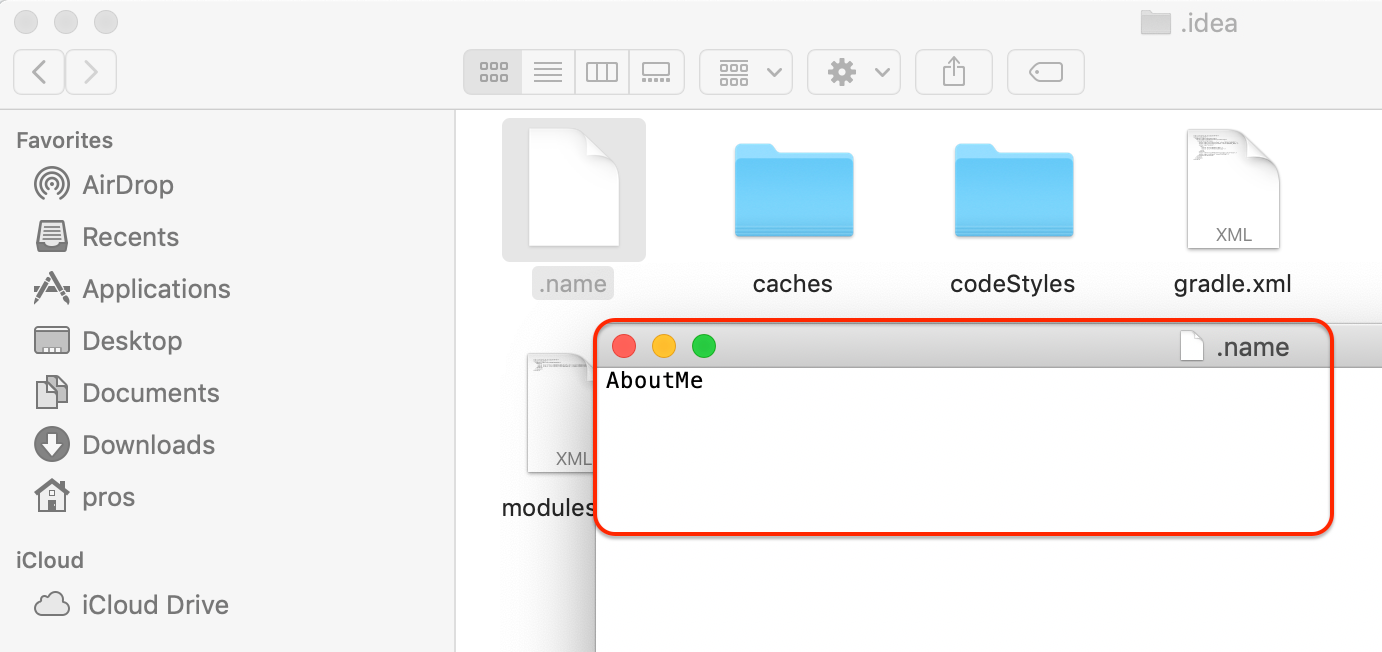Collapse the Favorites sidebar section
The height and width of the screenshot is (652, 1382).
point(64,140)
